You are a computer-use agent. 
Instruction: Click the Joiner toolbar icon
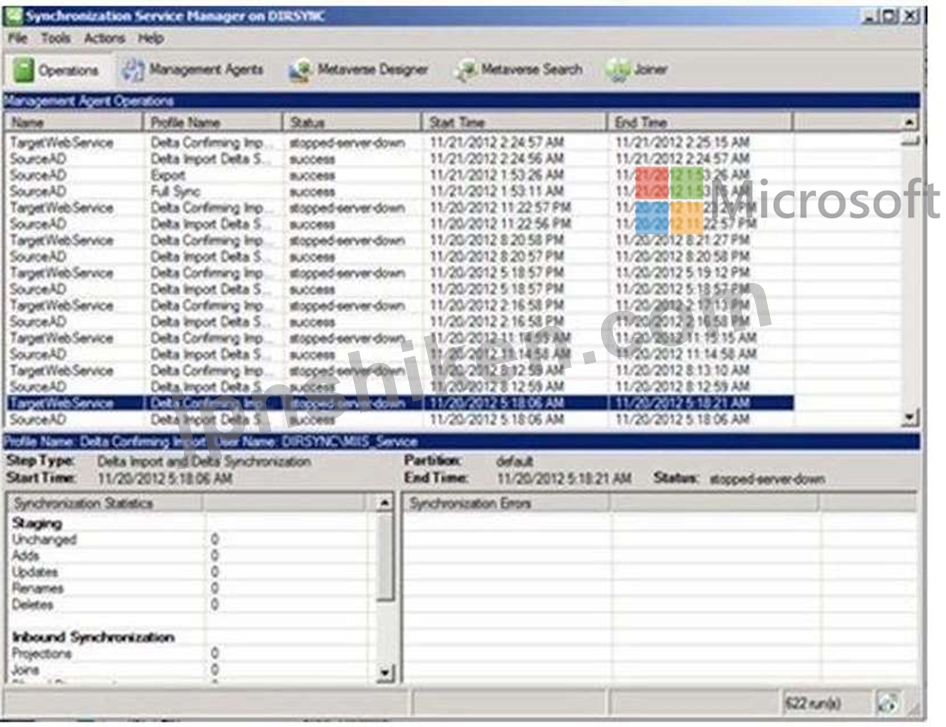pos(618,70)
